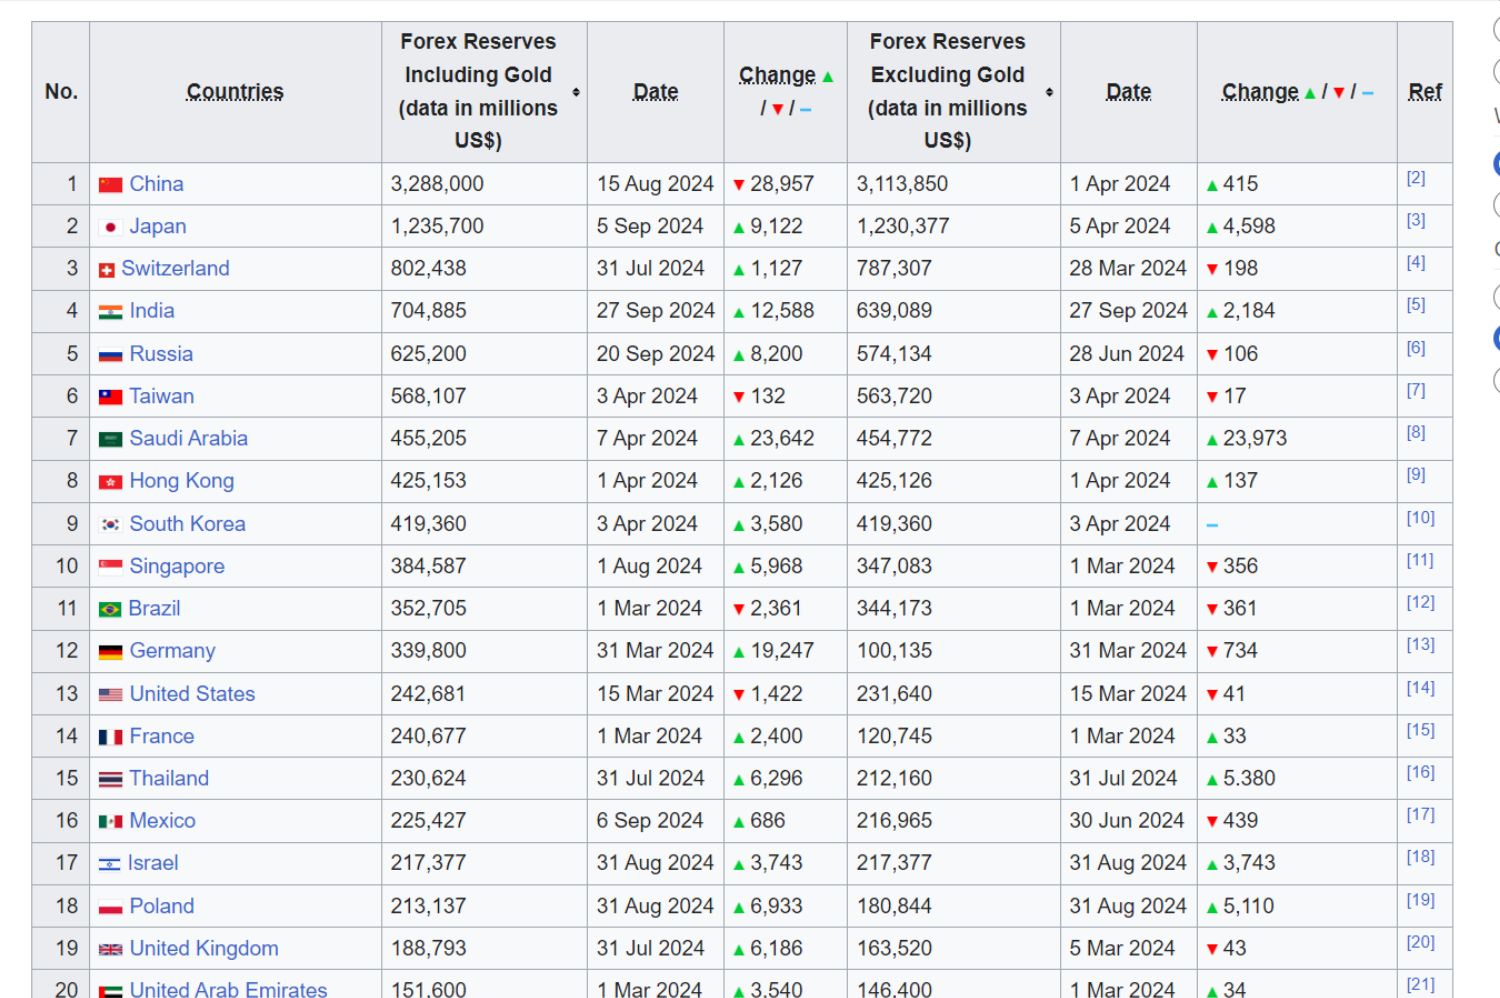Viewport: 1500px width, 998px height.
Task: Open the Singapore country link
Action: (x=177, y=566)
